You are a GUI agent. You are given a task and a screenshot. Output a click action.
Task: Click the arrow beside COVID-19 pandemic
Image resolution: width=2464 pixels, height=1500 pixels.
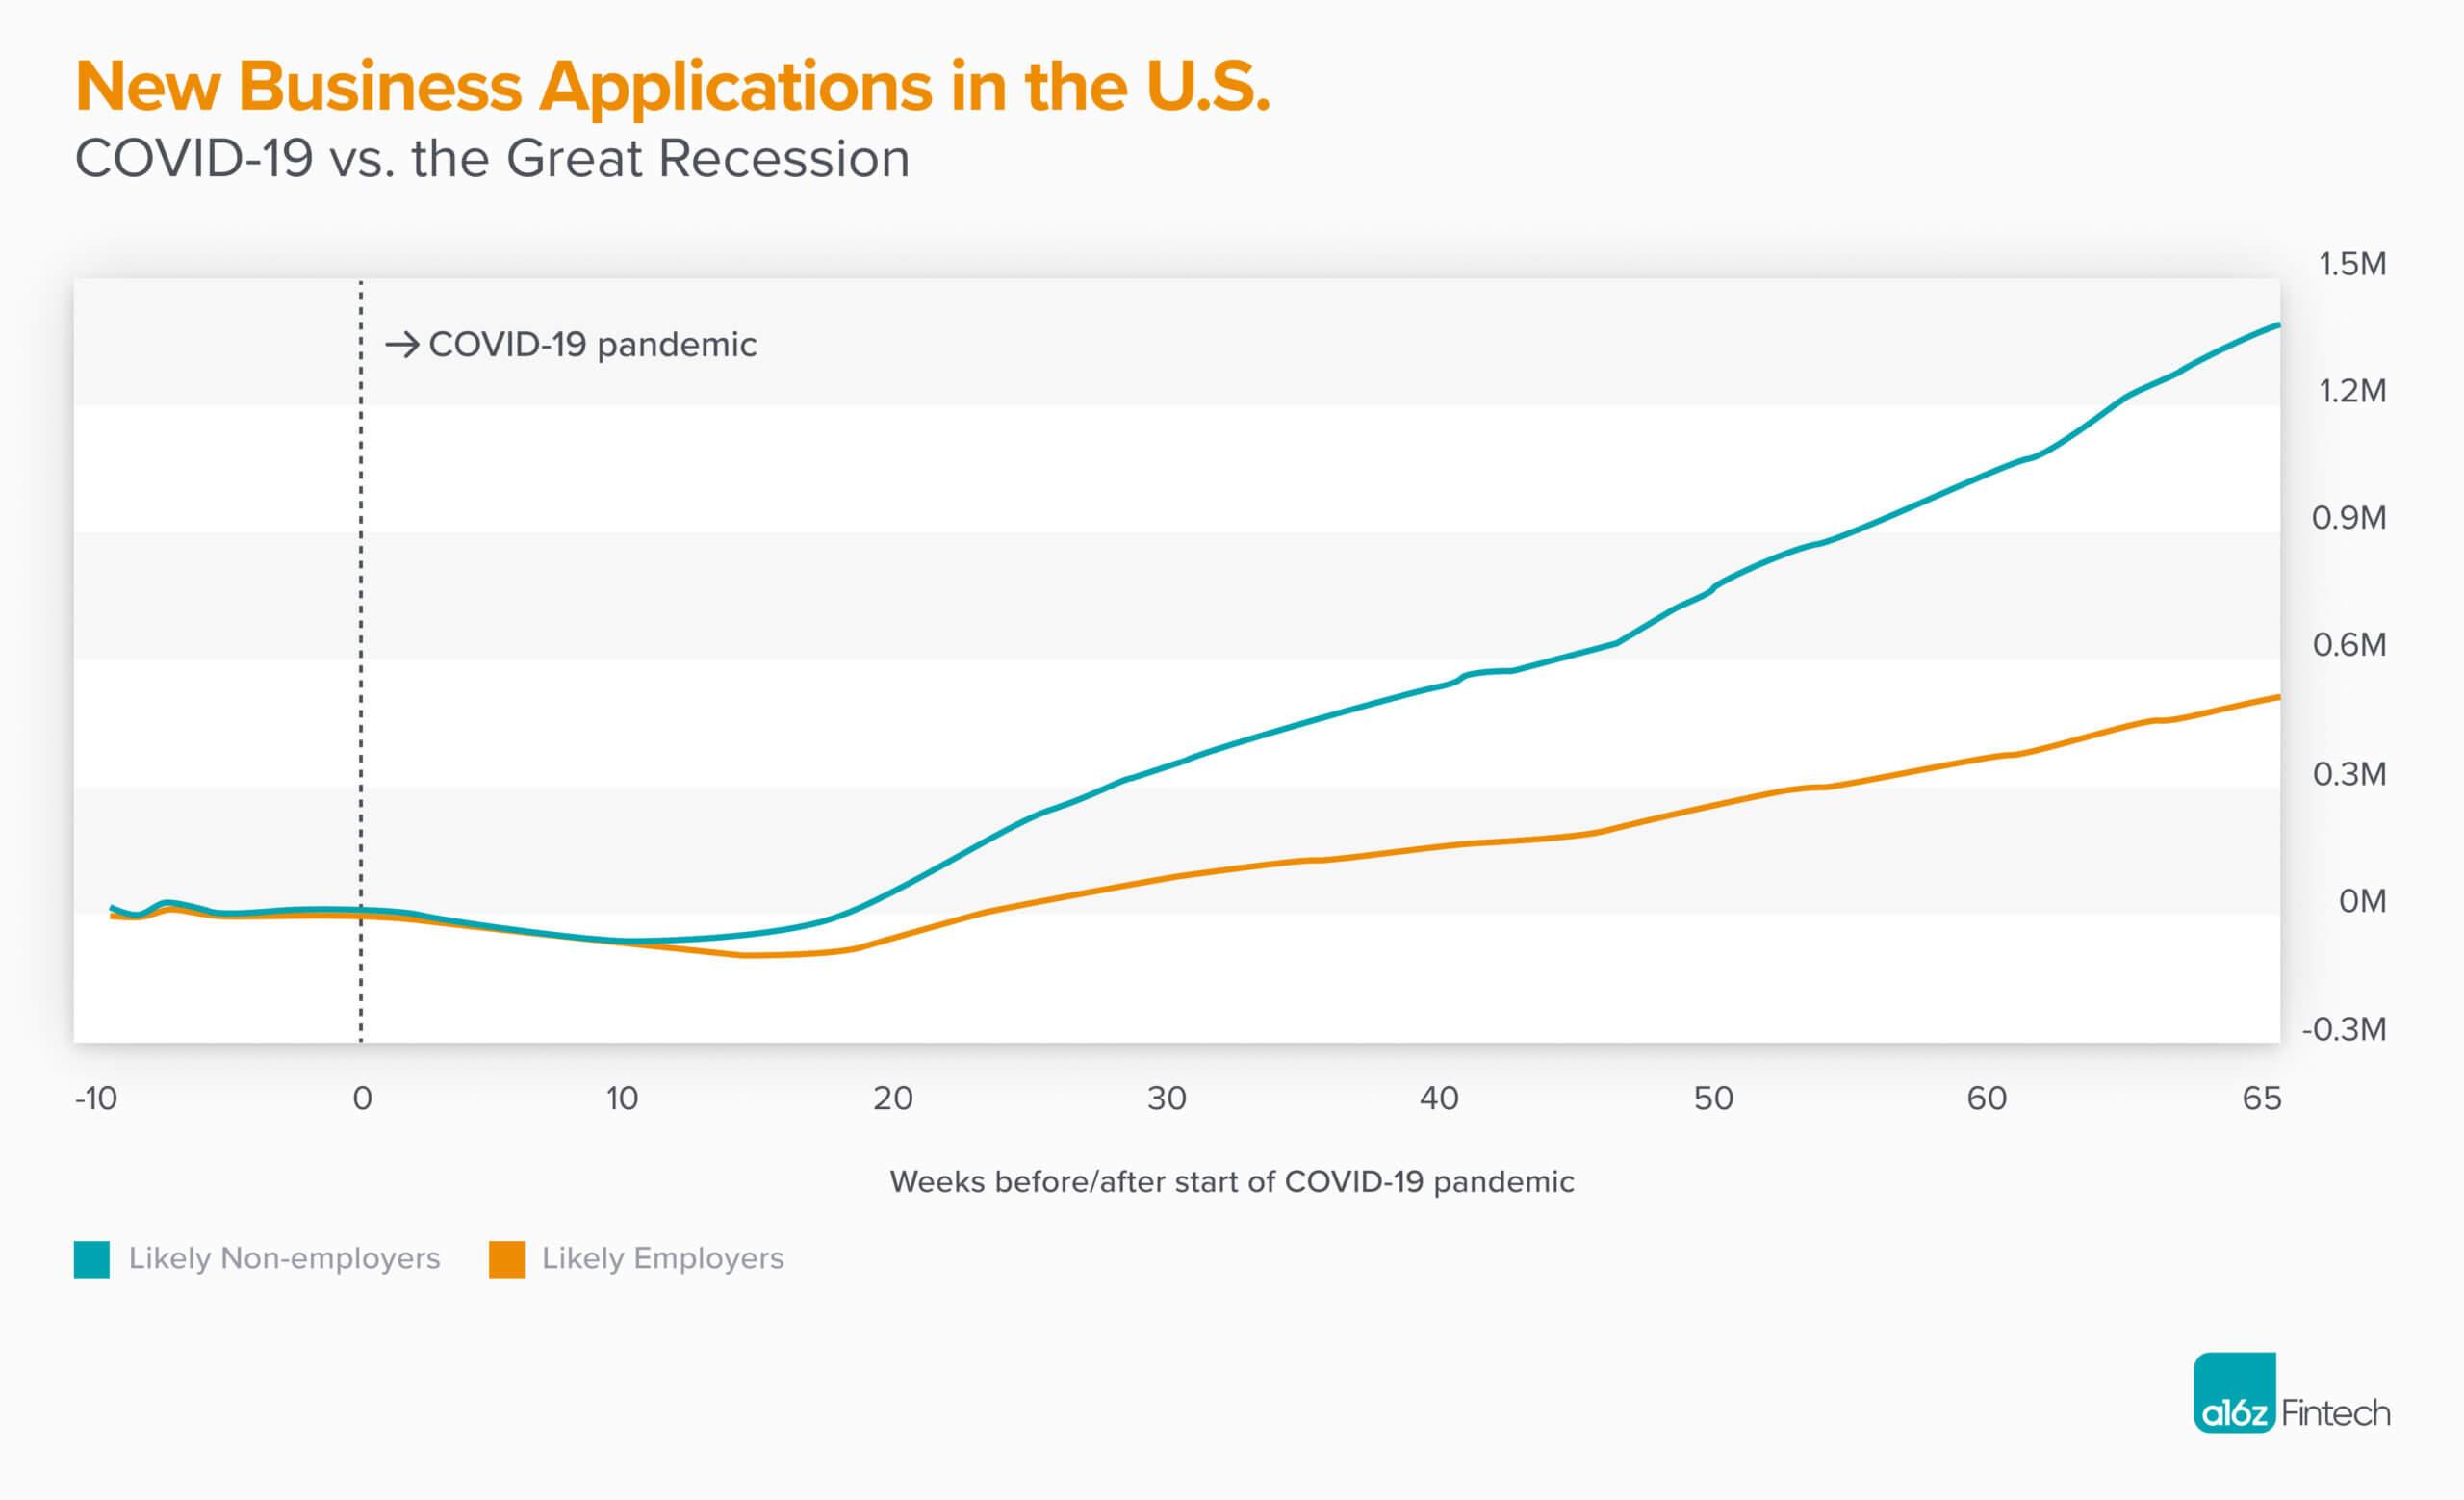pos(402,345)
